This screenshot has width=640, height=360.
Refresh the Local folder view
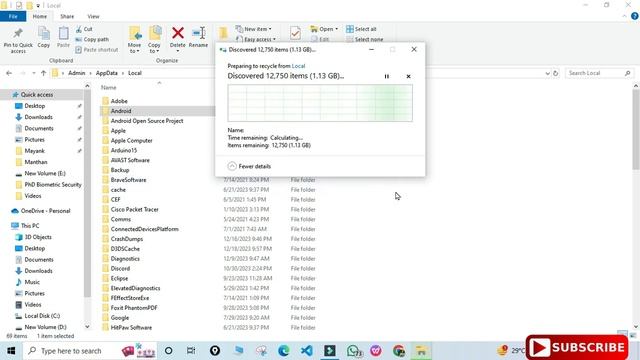click(x=556, y=73)
